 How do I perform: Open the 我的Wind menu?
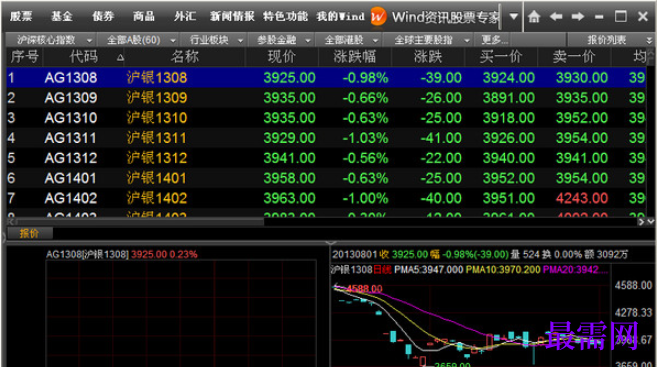point(340,16)
